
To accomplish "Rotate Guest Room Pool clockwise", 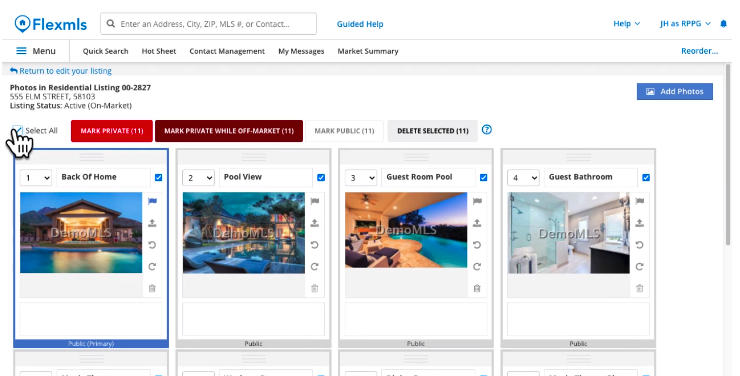I will pyautogui.click(x=477, y=267).
